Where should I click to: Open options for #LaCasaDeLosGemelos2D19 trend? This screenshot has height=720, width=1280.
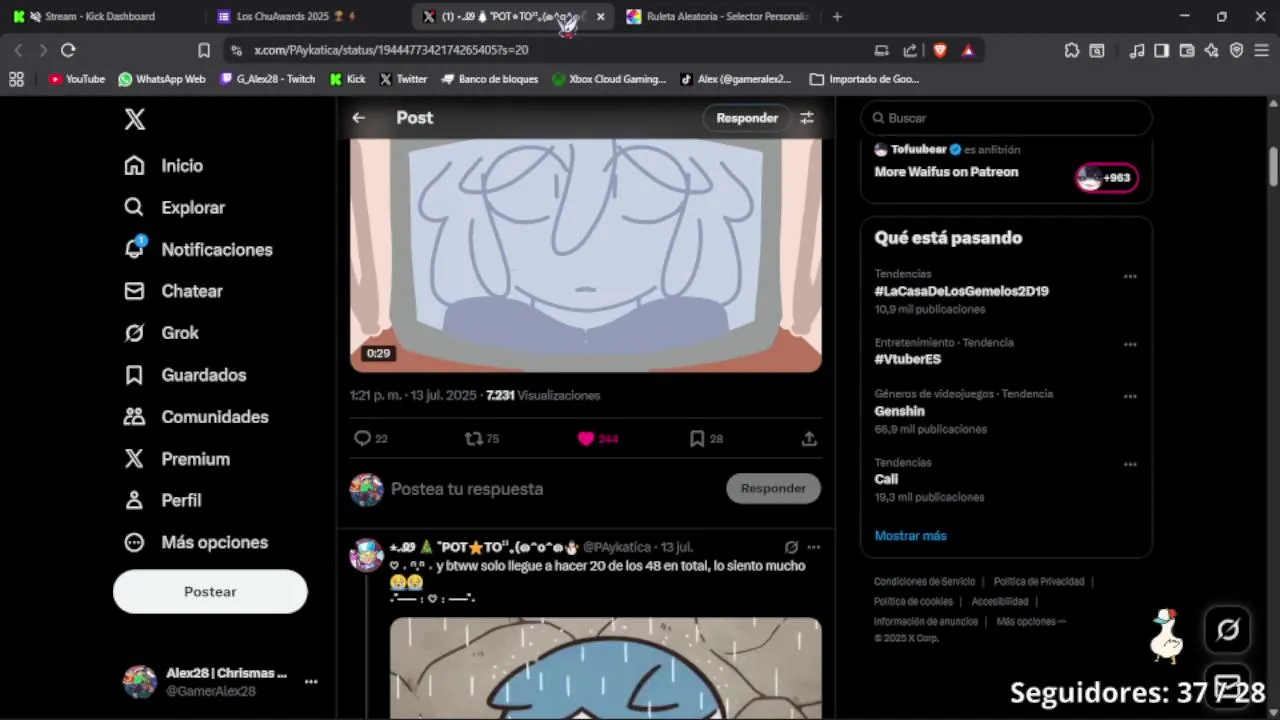point(1130,277)
